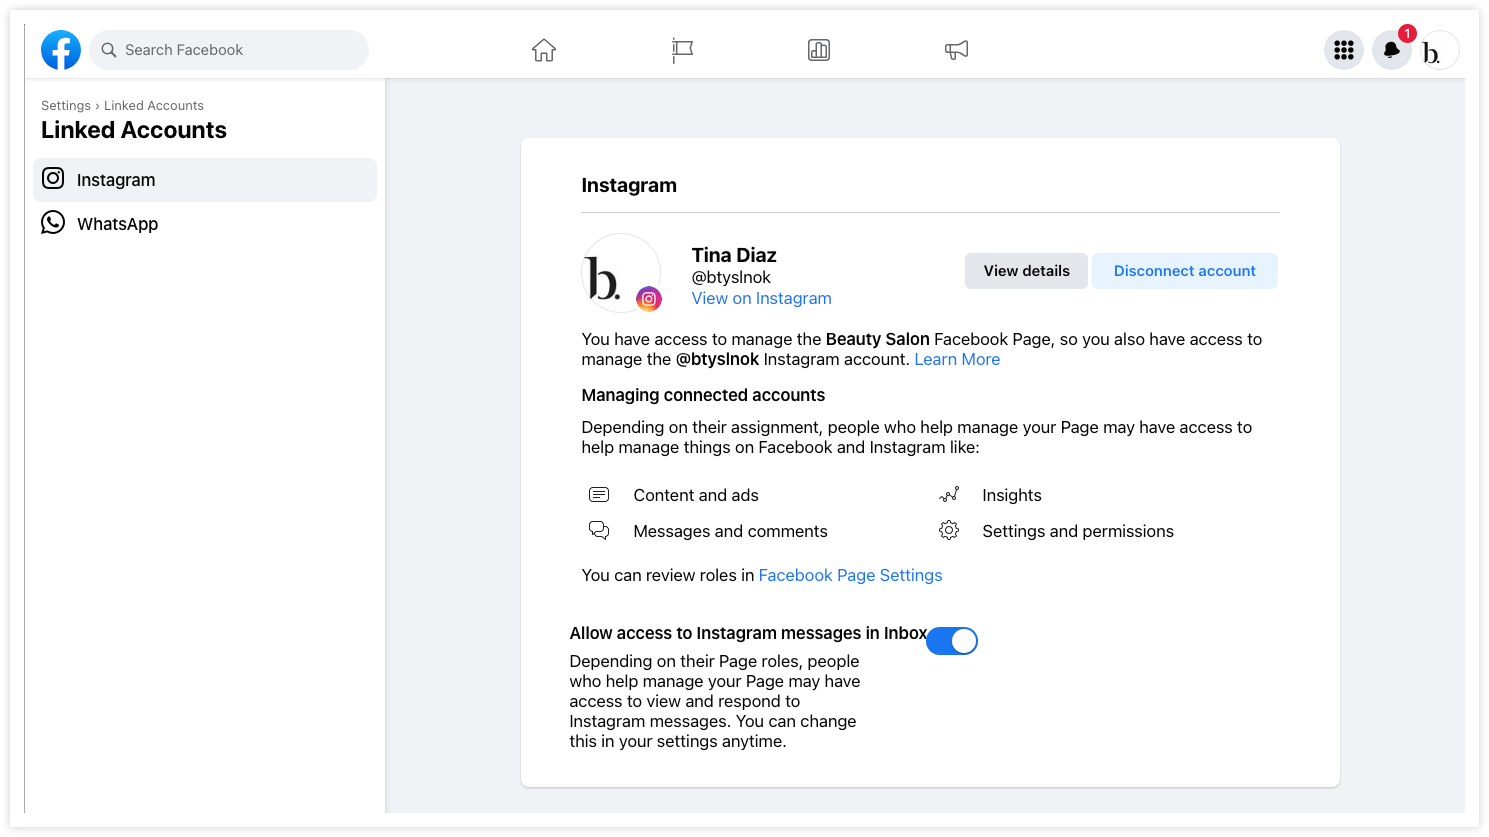Select WhatsApp in Linked Accounts sidebar
Screen dimensions: 1489x837
(205, 224)
